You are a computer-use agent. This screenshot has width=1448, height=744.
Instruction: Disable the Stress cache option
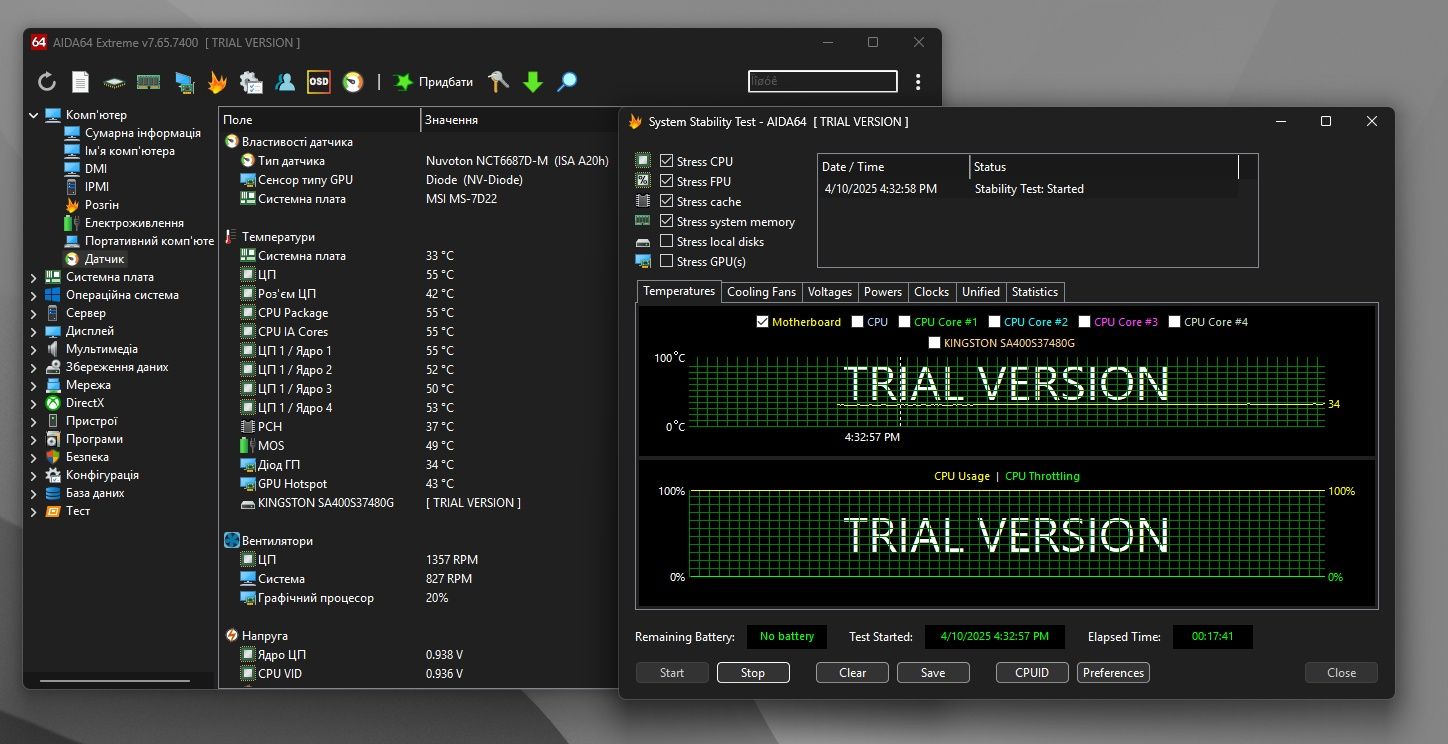coord(667,201)
